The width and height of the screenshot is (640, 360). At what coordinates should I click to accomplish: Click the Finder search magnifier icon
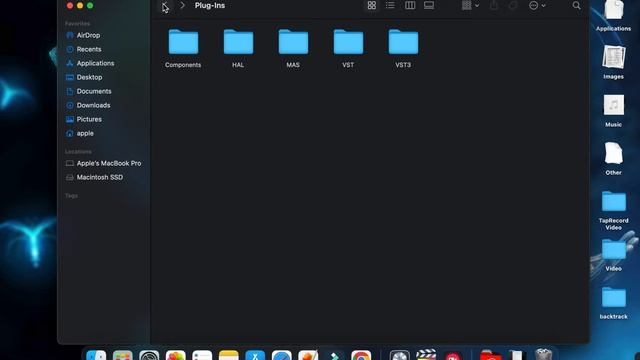pos(576,6)
